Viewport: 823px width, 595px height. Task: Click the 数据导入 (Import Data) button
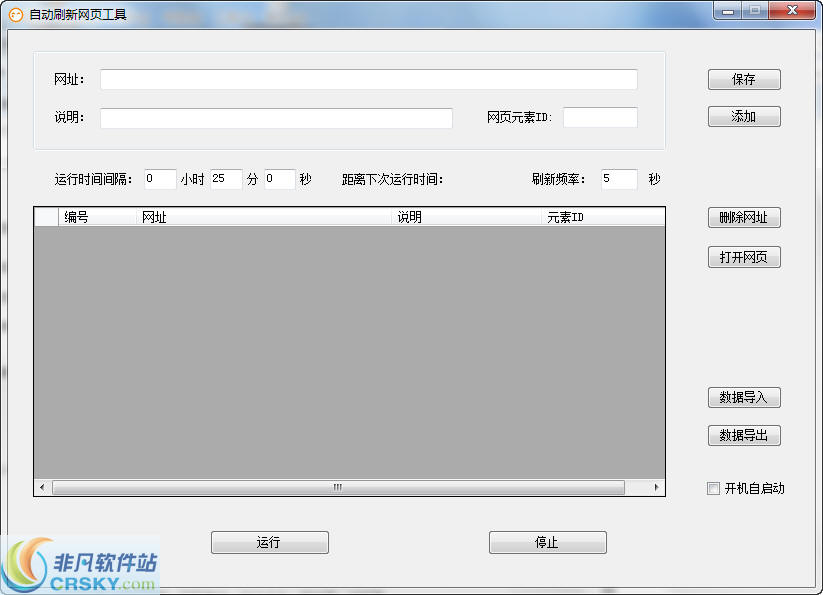pyautogui.click(x=744, y=398)
